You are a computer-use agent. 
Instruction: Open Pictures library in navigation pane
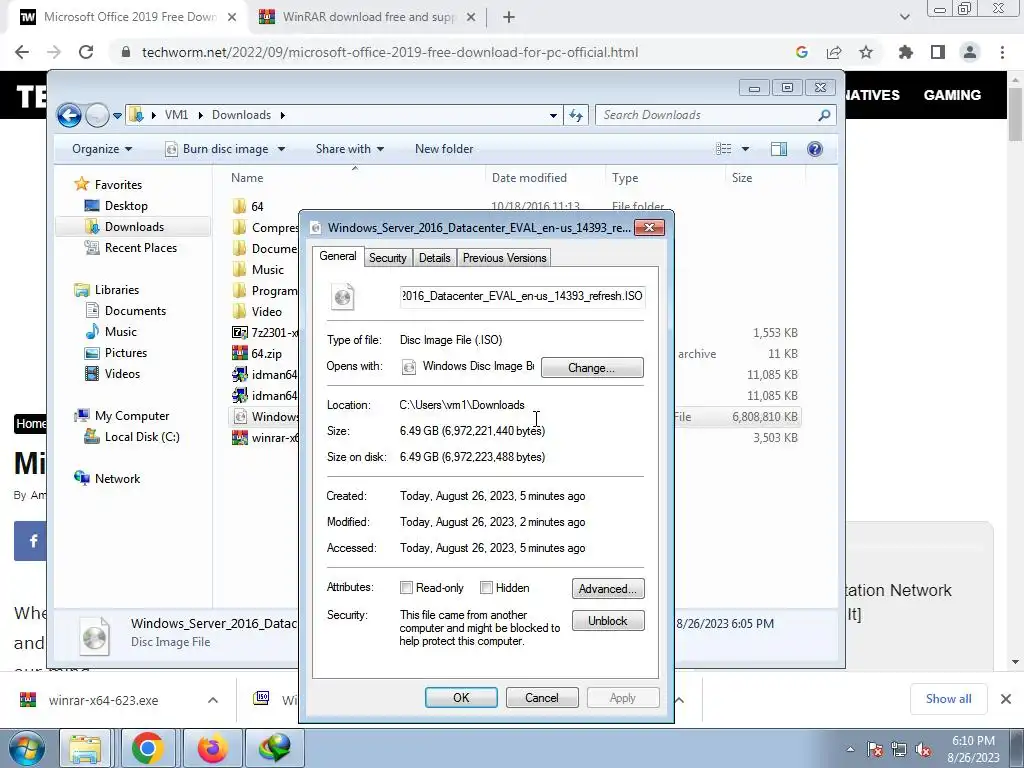[x=125, y=353]
